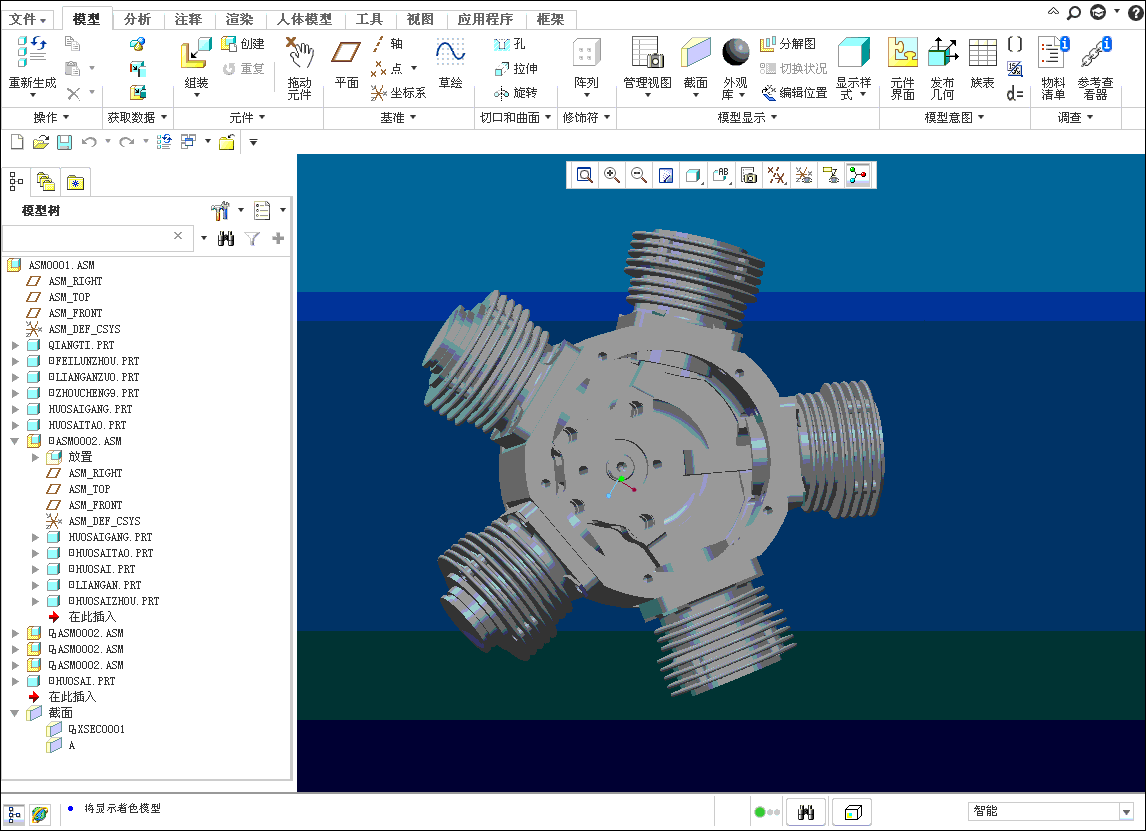Click the Open file icon in quick access toolbar
The width and height of the screenshot is (1146, 831).
[x=41, y=142]
